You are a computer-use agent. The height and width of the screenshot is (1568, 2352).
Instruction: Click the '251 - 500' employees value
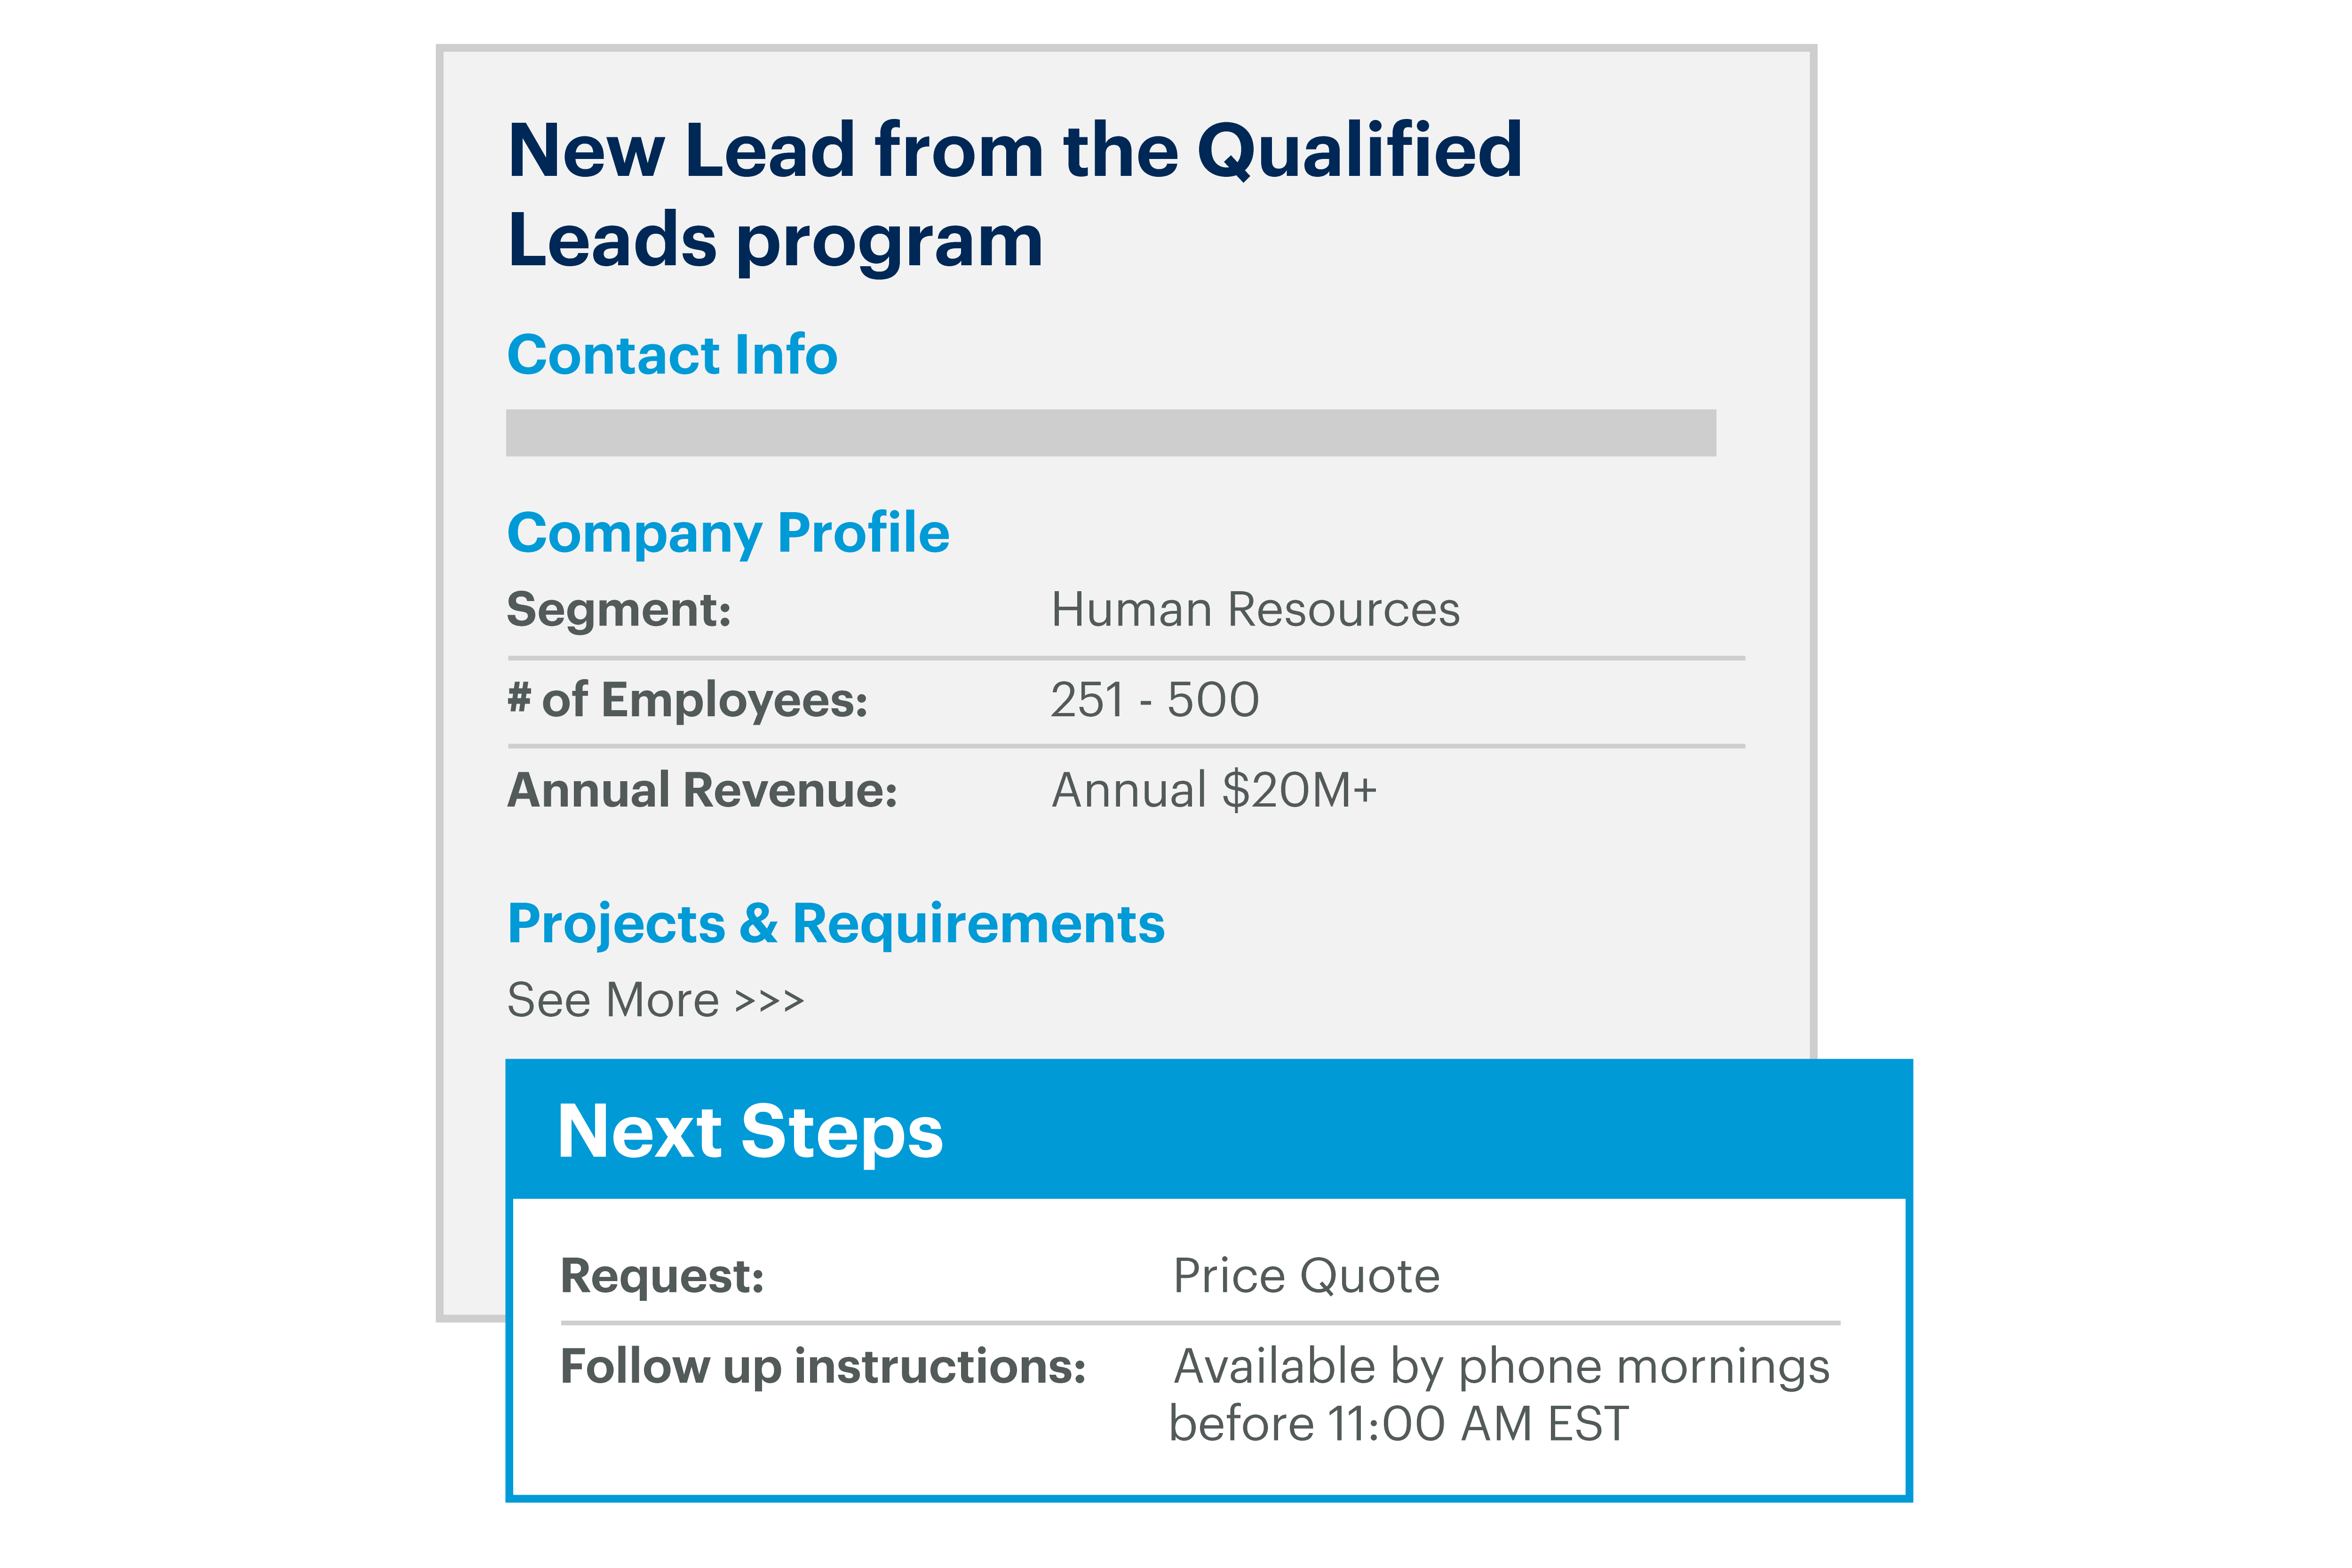(x=1155, y=699)
